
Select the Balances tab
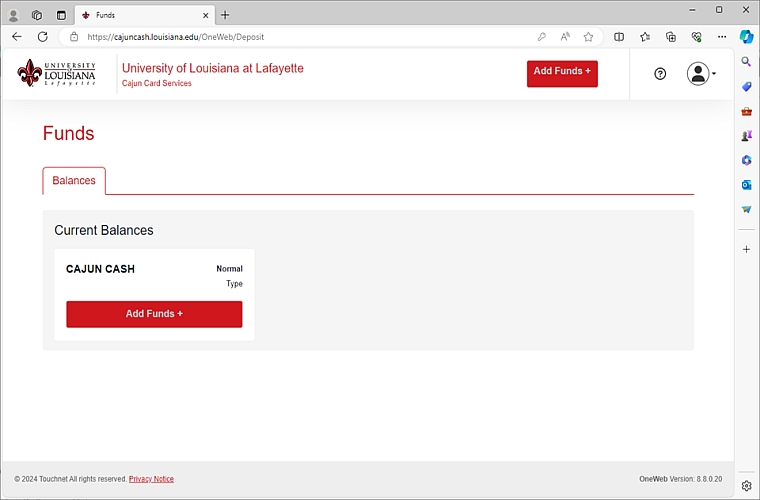click(74, 181)
